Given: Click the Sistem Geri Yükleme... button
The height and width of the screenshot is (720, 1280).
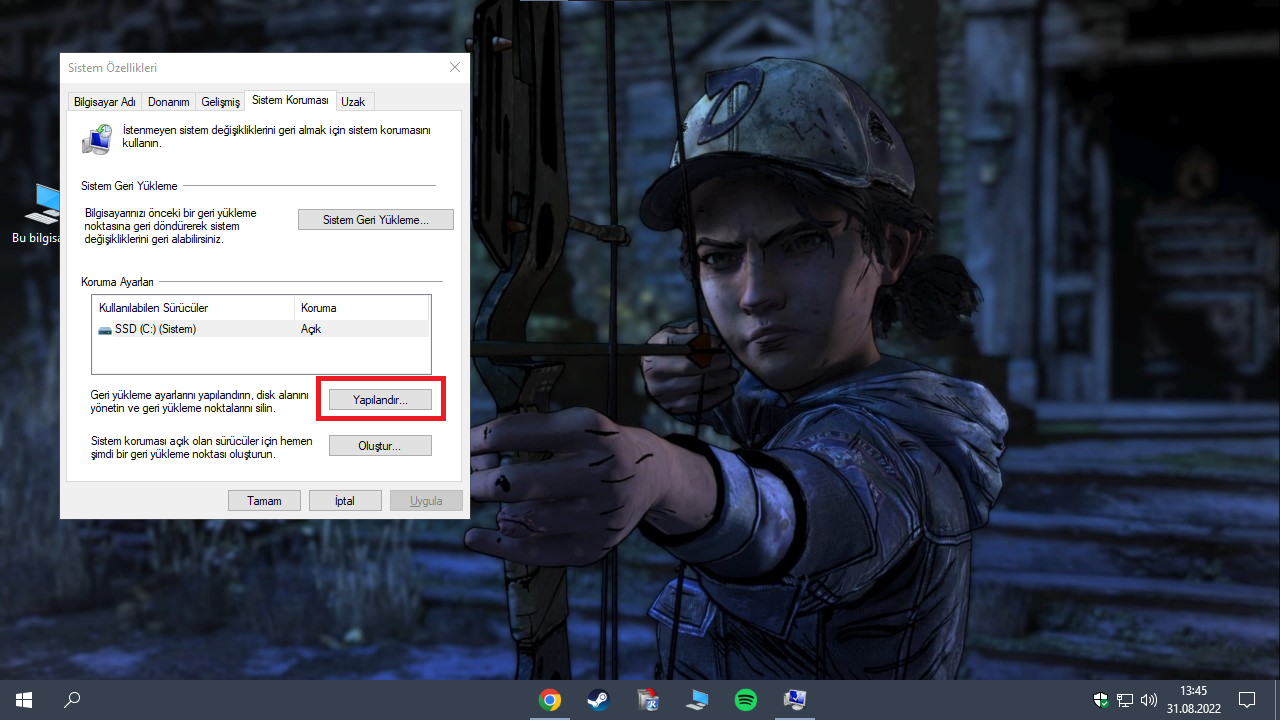Looking at the screenshot, I should tap(376, 220).
